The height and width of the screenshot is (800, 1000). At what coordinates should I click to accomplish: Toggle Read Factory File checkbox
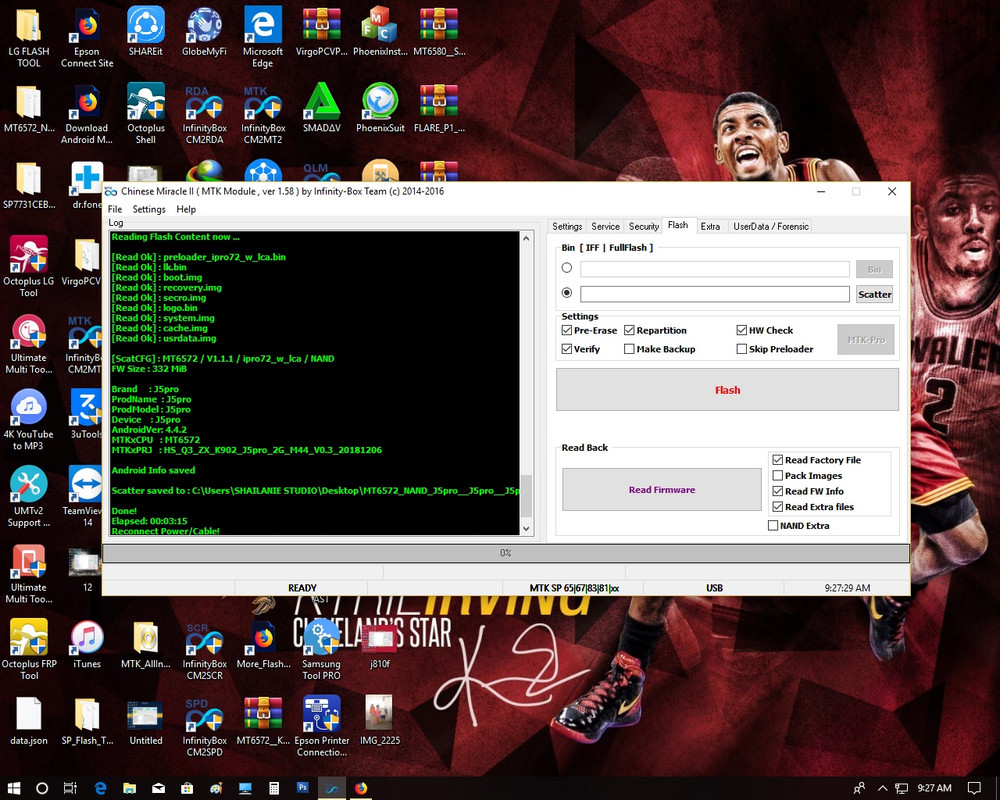[x=777, y=459]
